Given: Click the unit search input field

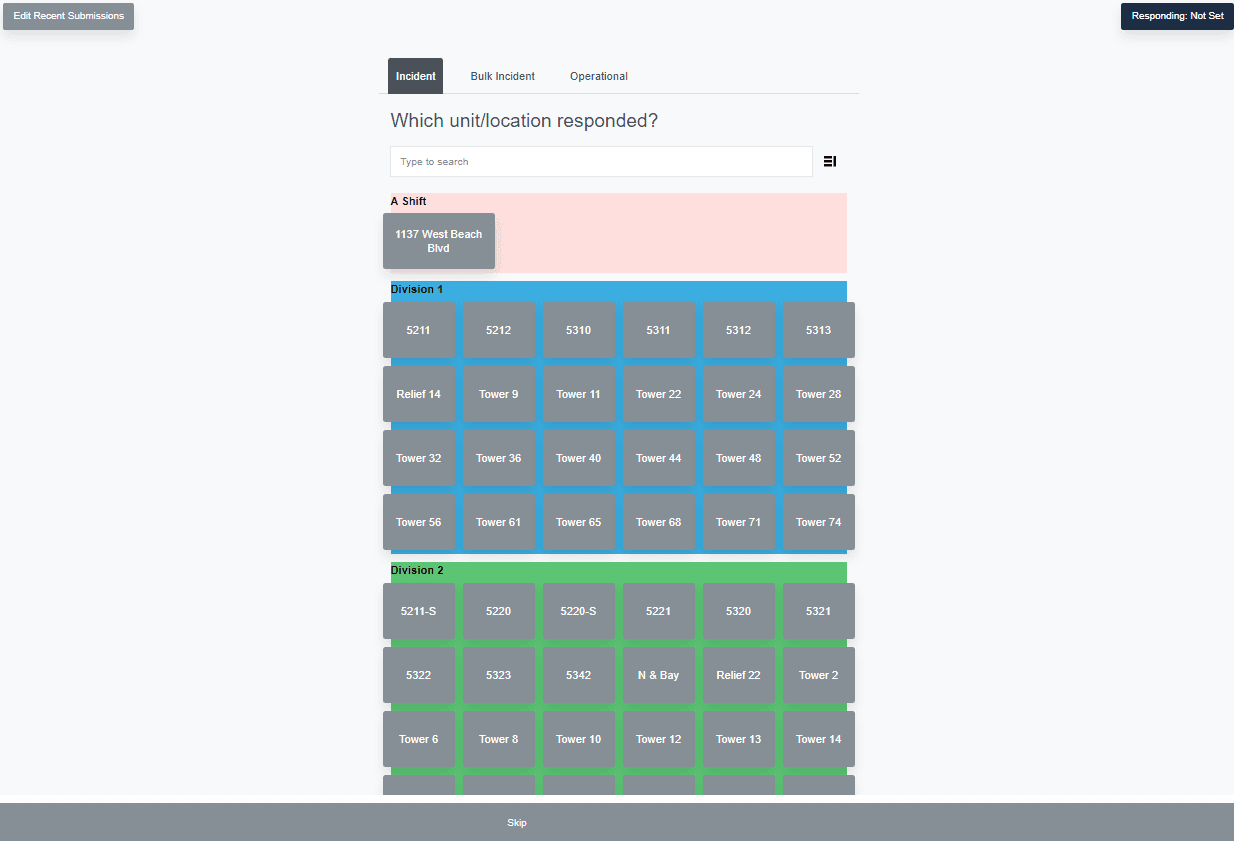Looking at the screenshot, I should [600, 162].
